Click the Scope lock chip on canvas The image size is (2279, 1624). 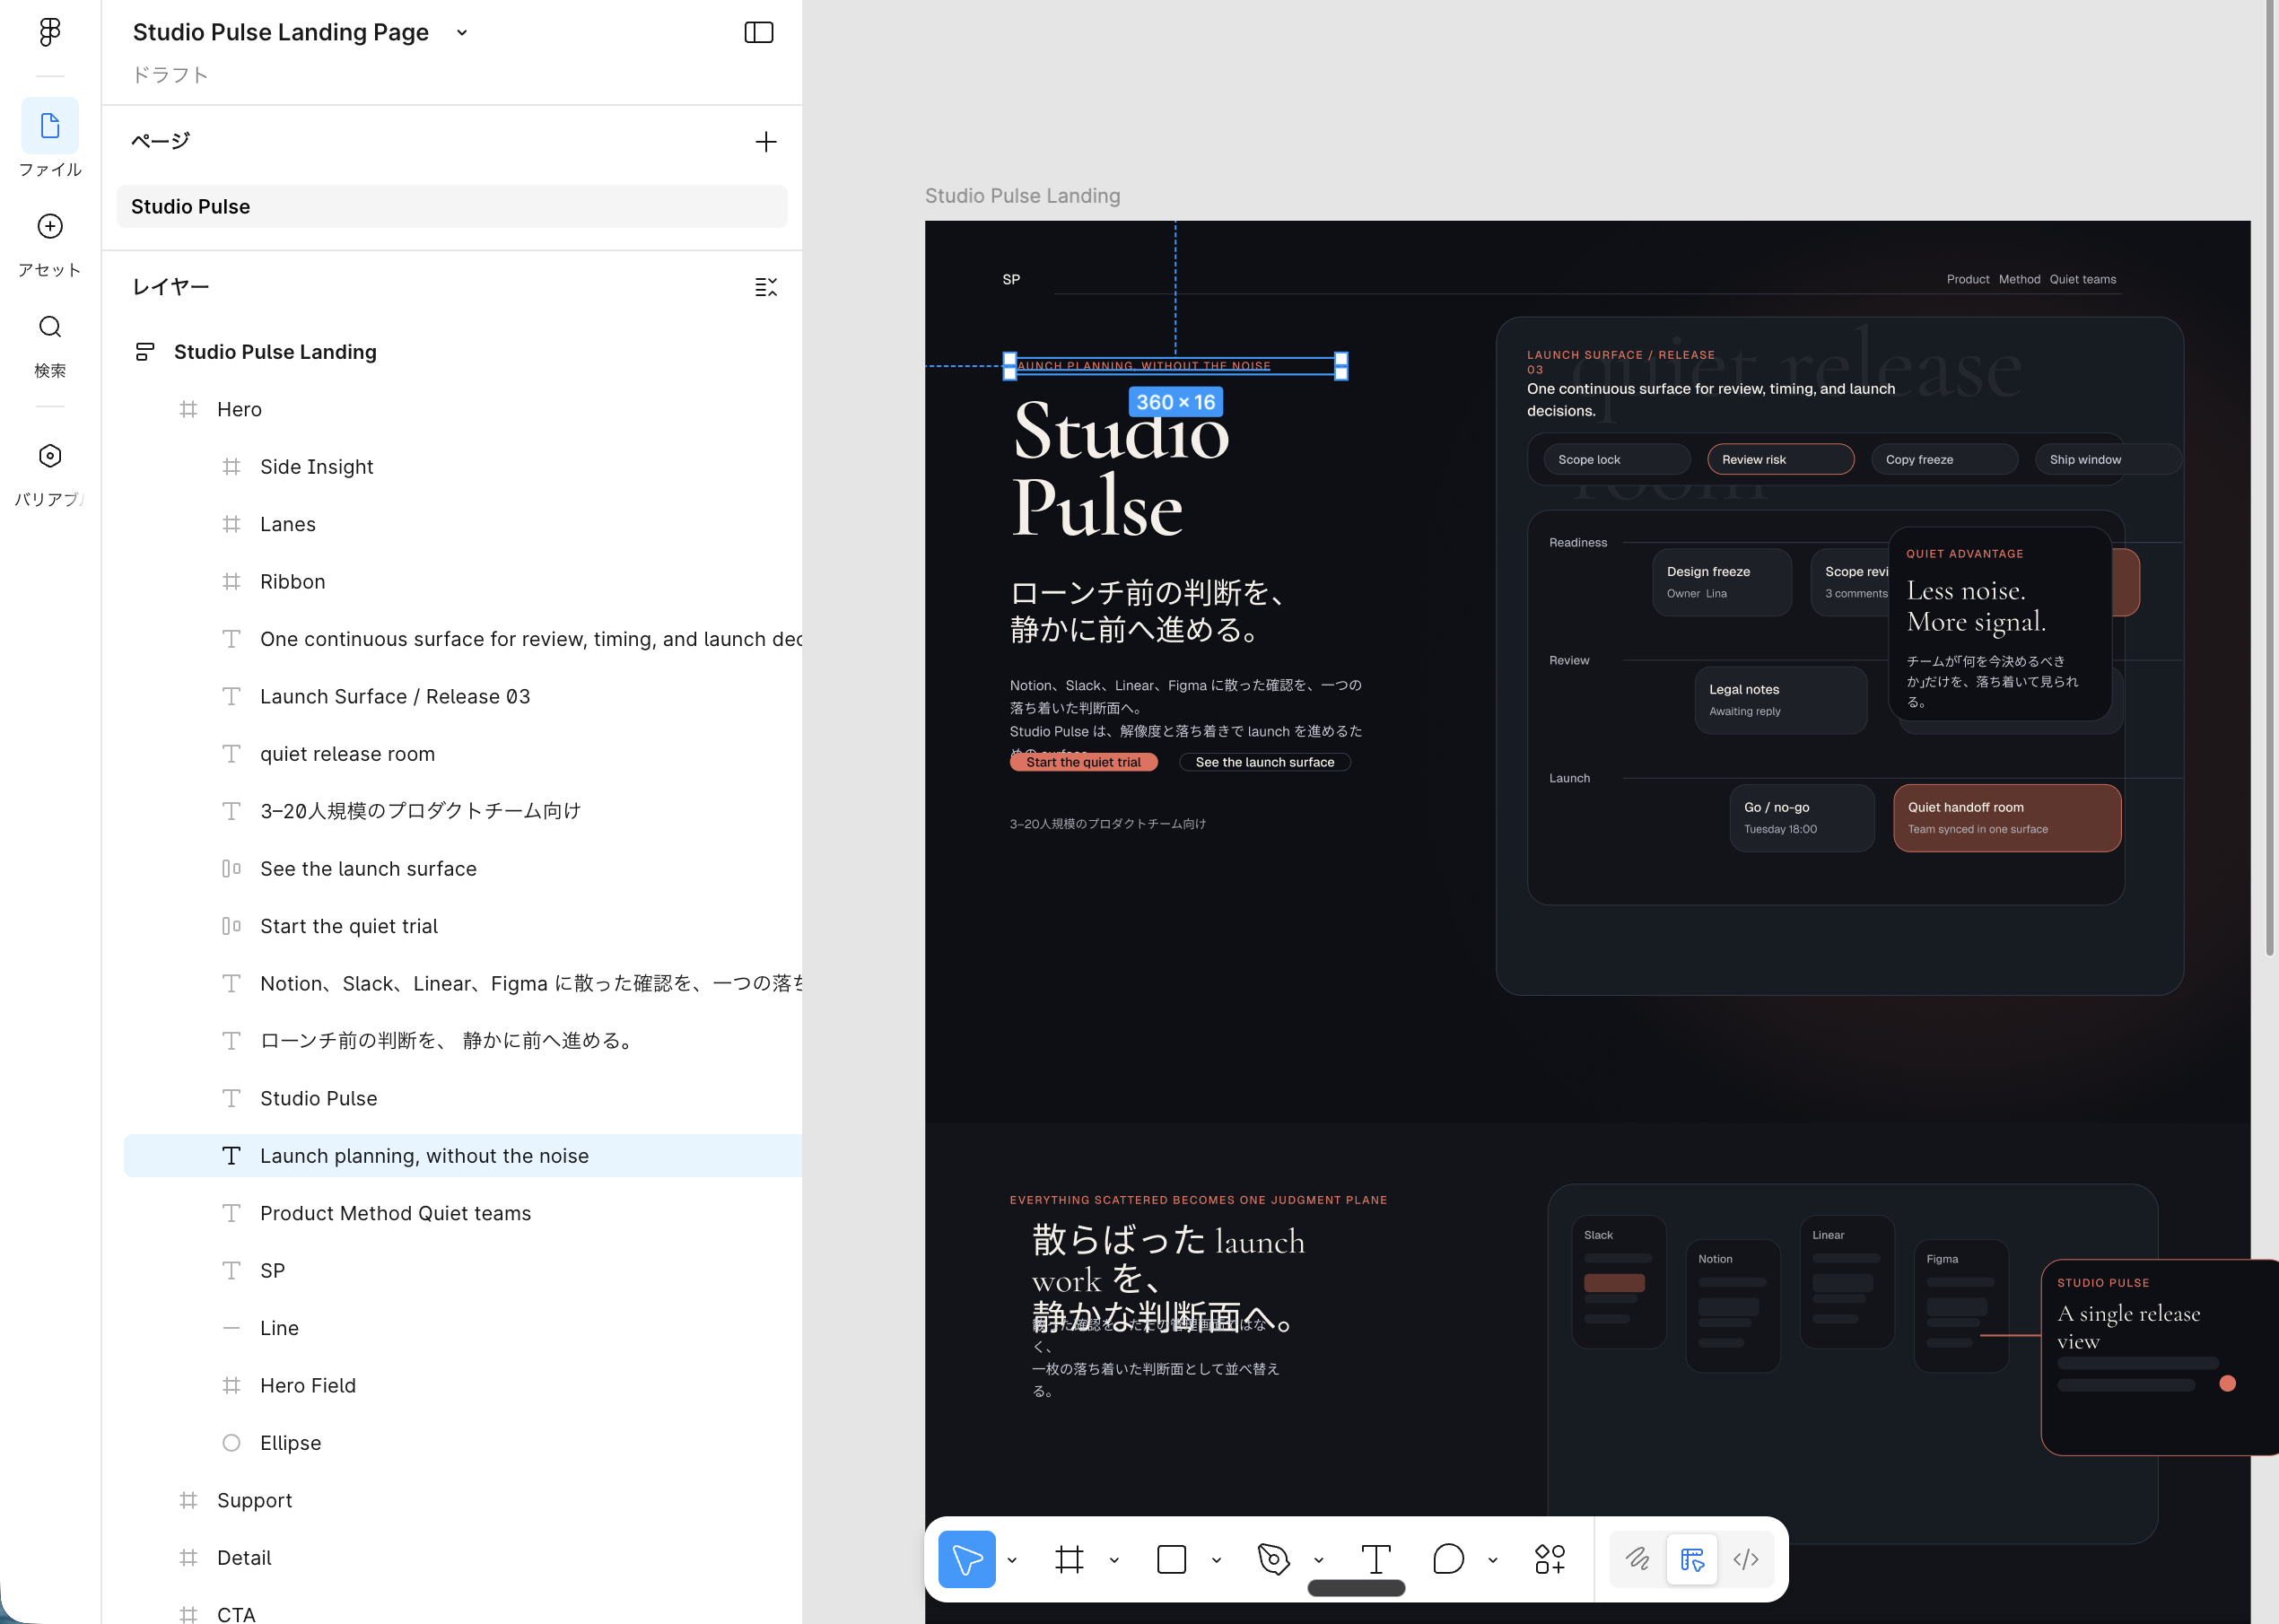coord(1617,459)
